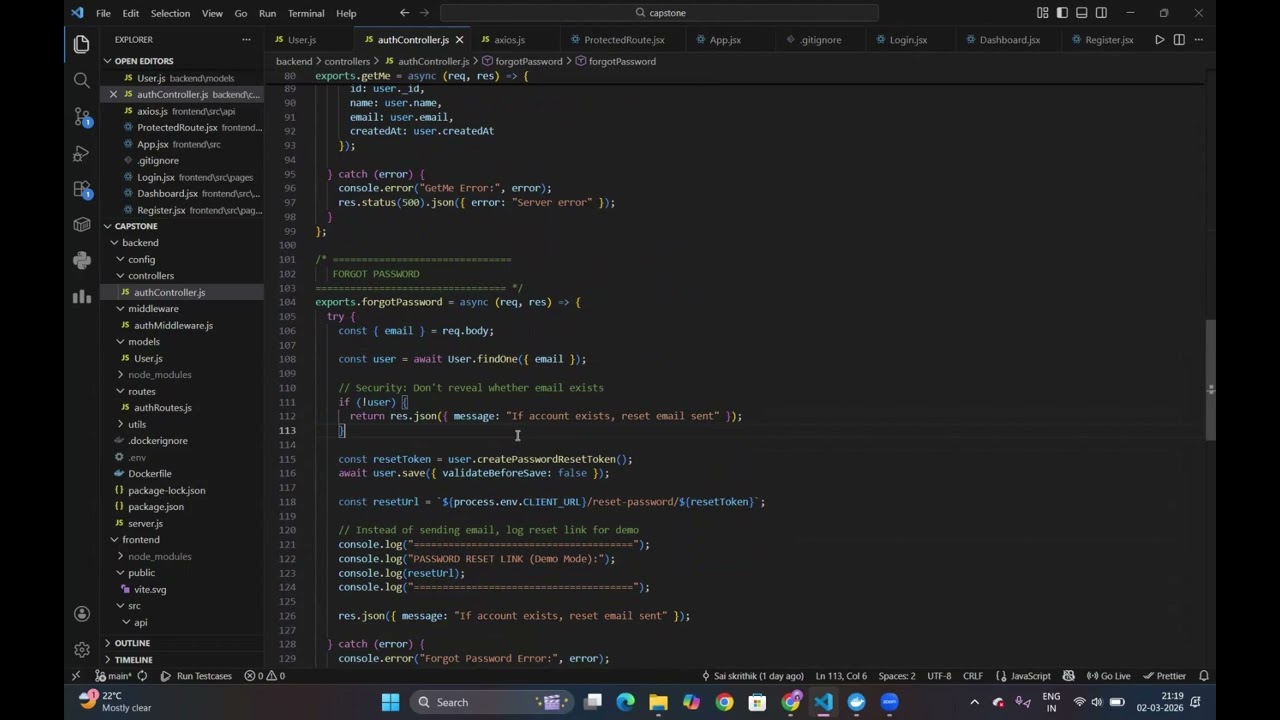Click Copilot status icon in status bar
Screen dimensions: 1280x720
click(1068, 676)
